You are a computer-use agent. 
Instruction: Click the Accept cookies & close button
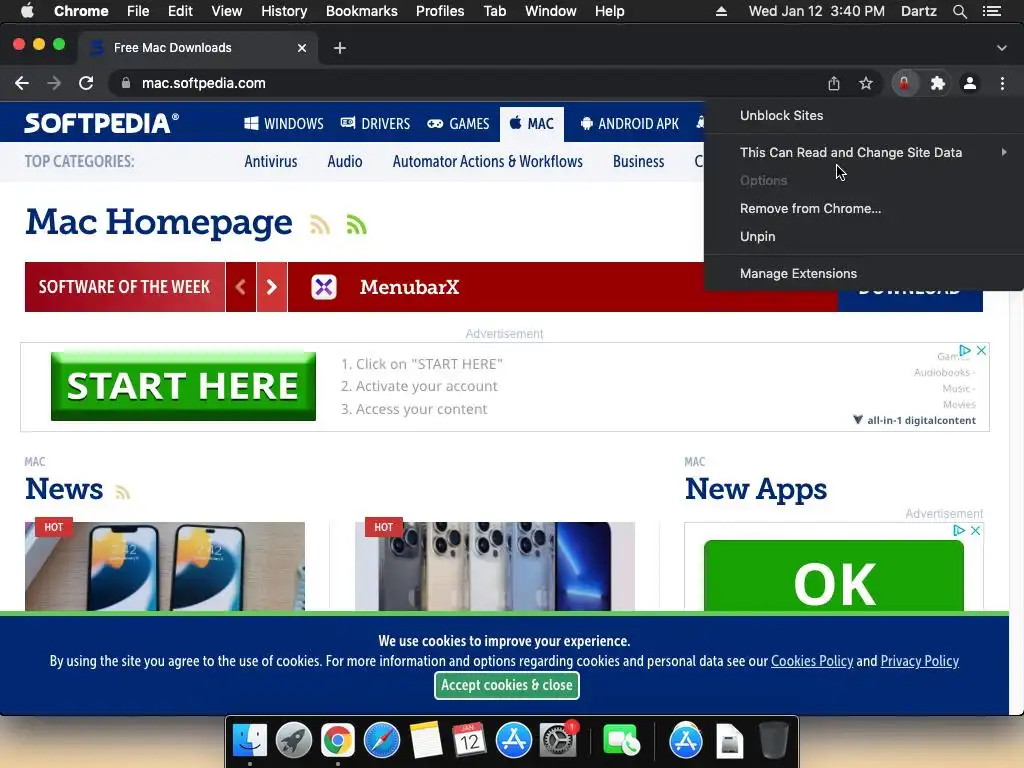click(x=507, y=685)
